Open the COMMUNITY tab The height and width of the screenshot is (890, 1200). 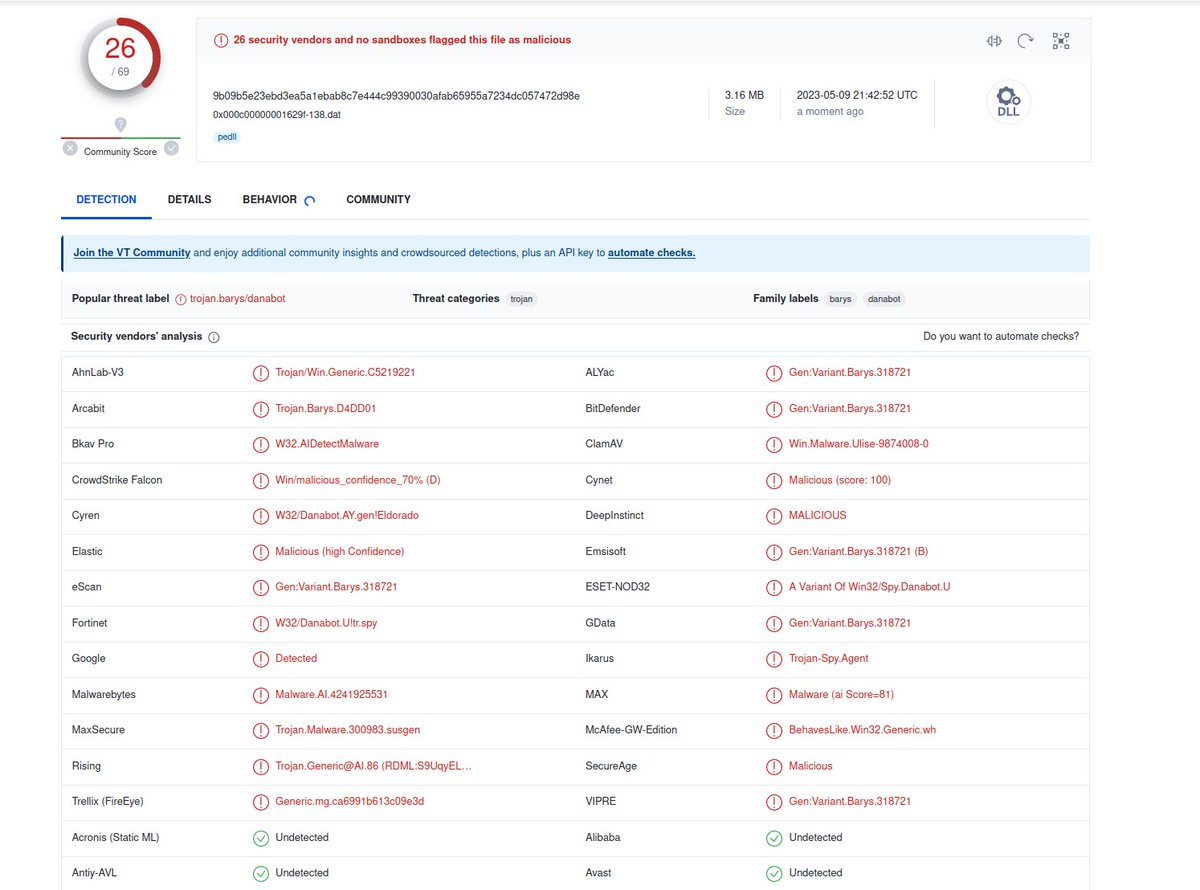[378, 199]
